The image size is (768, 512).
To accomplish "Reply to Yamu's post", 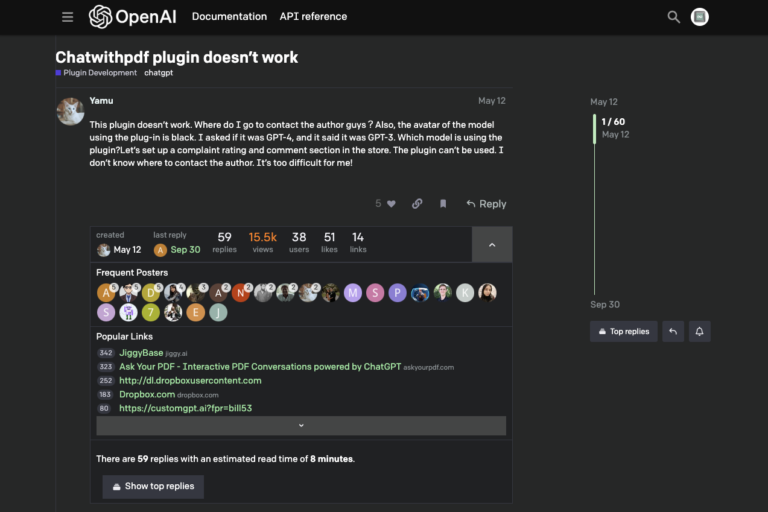I will tap(486, 204).
